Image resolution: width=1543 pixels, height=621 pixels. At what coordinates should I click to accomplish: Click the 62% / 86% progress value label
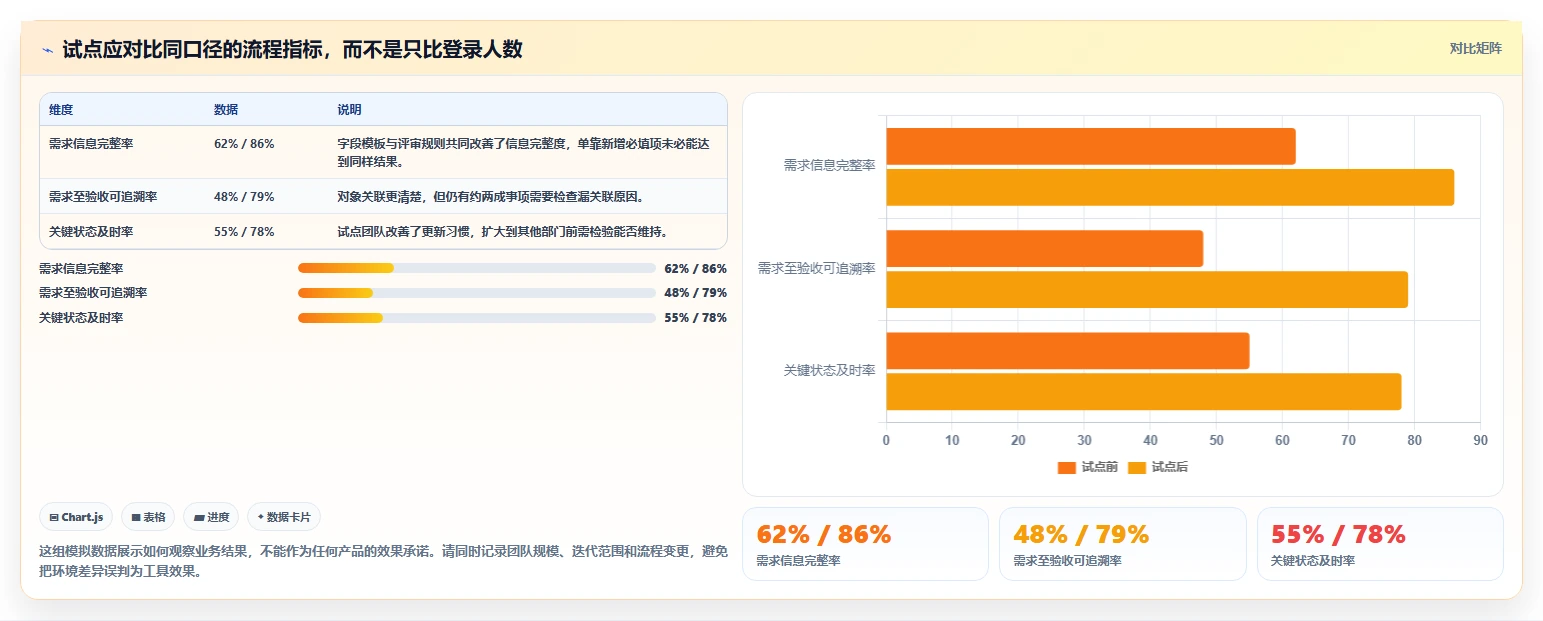(x=695, y=269)
